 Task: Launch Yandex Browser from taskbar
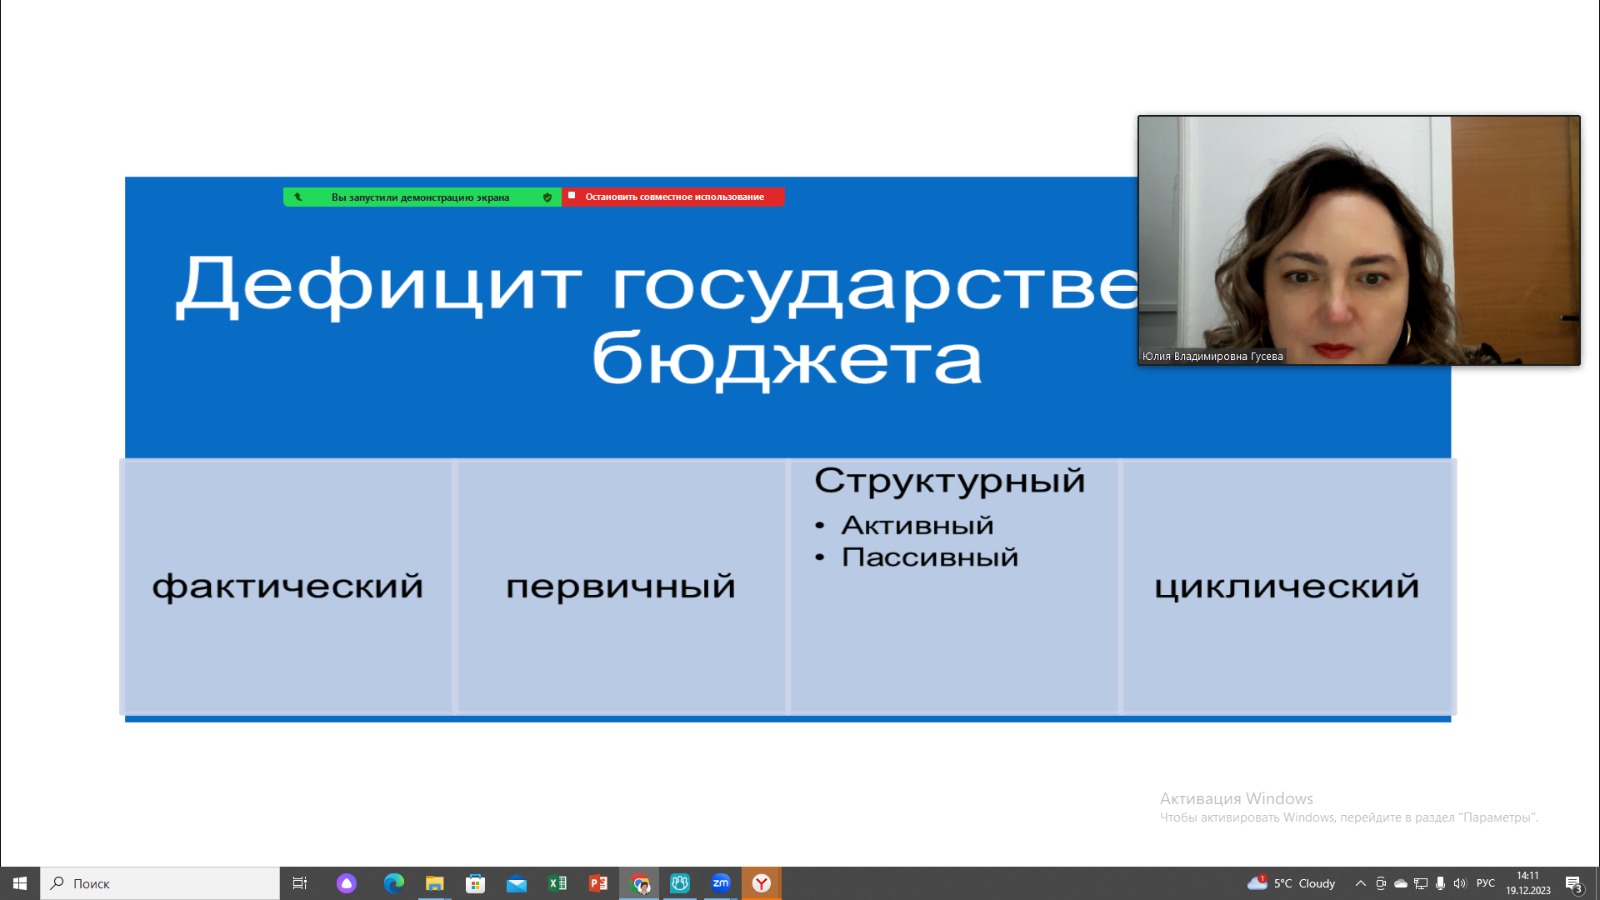click(761, 883)
